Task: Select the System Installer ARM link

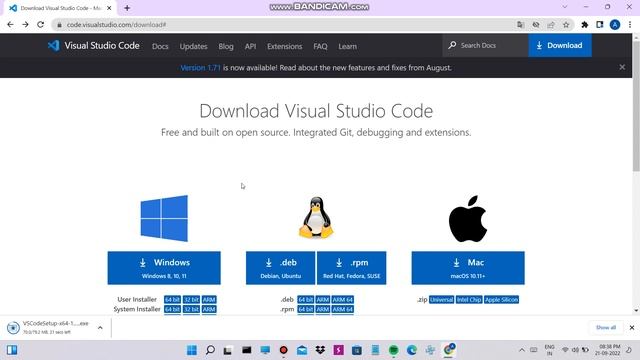Action: (209, 309)
